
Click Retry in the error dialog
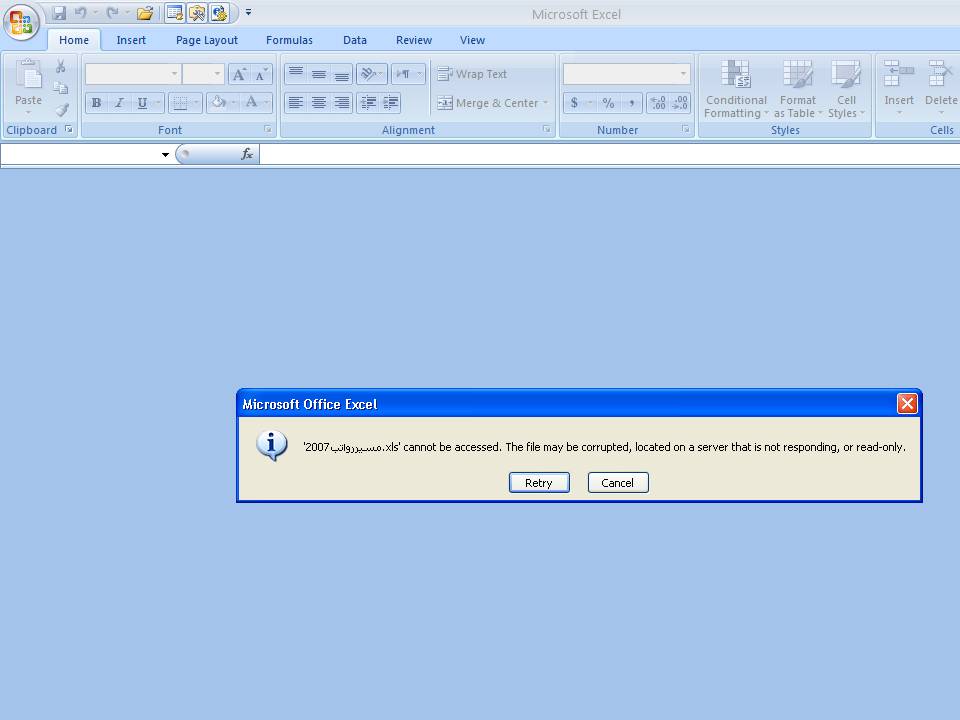[539, 482]
